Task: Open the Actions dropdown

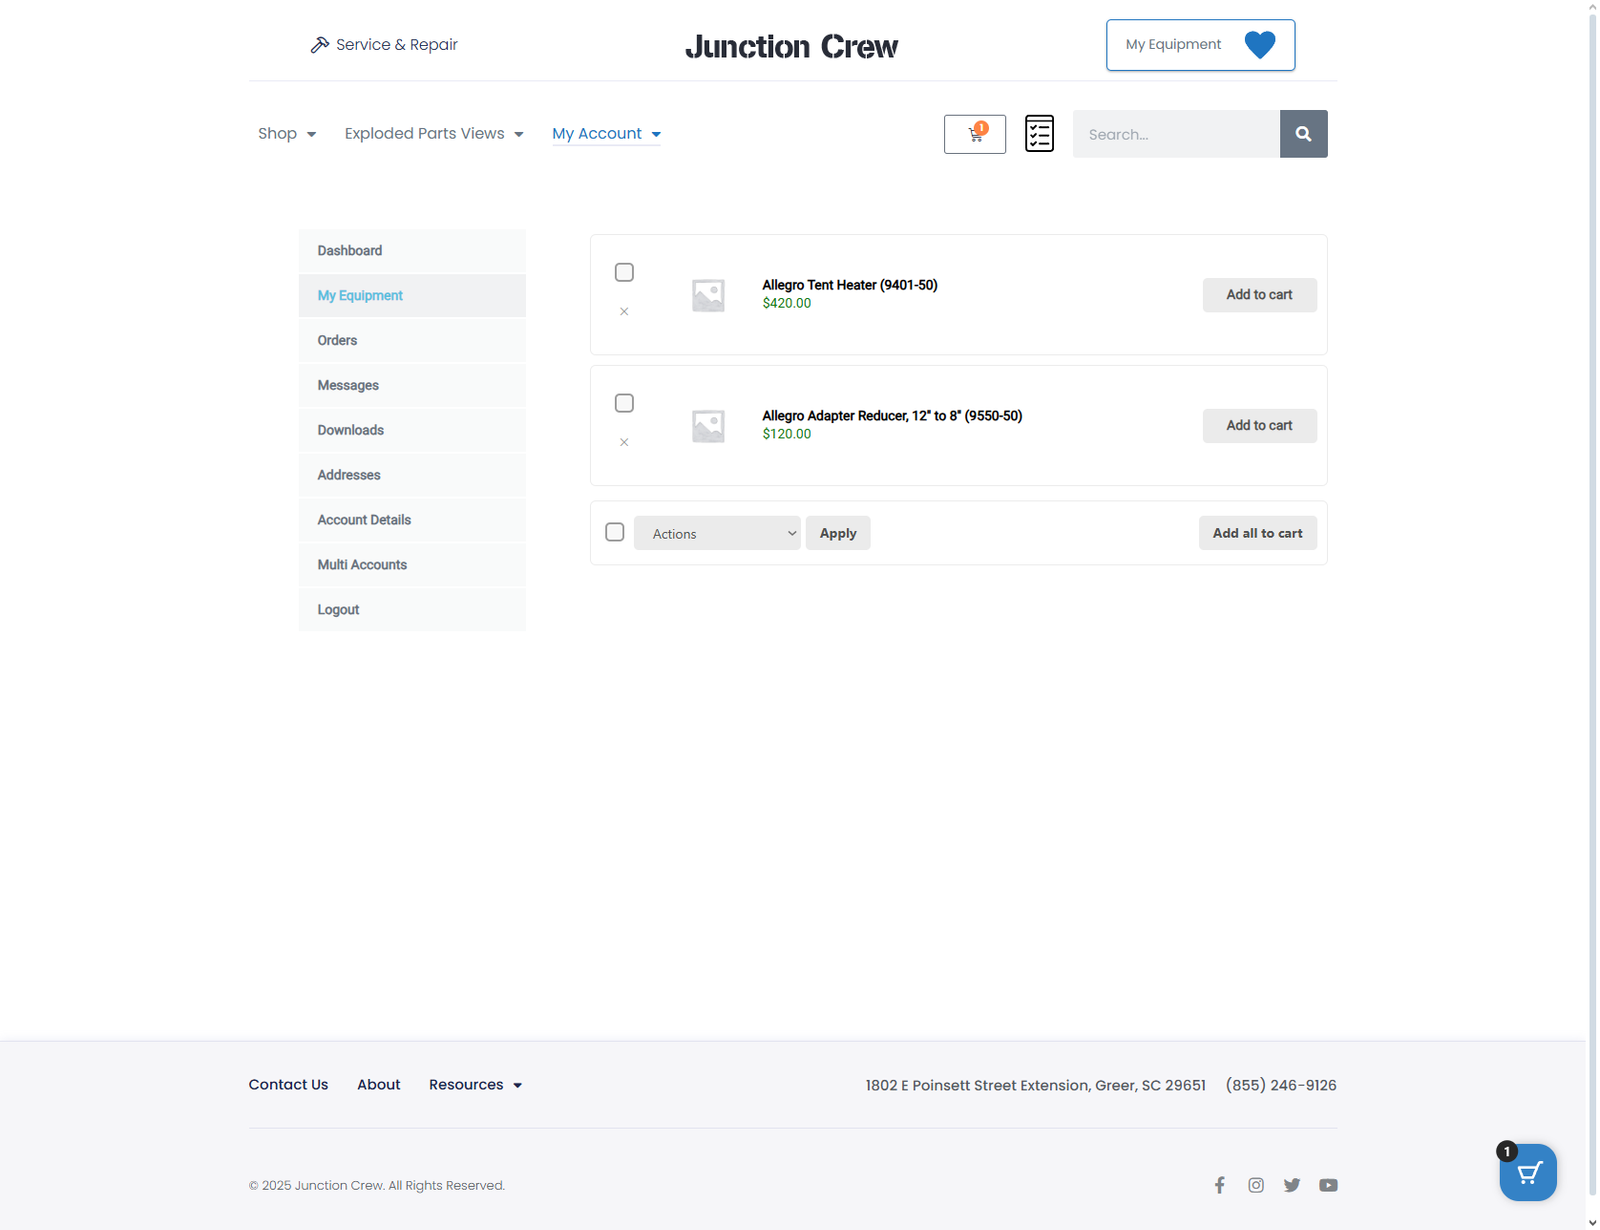Action: [x=717, y=533]
